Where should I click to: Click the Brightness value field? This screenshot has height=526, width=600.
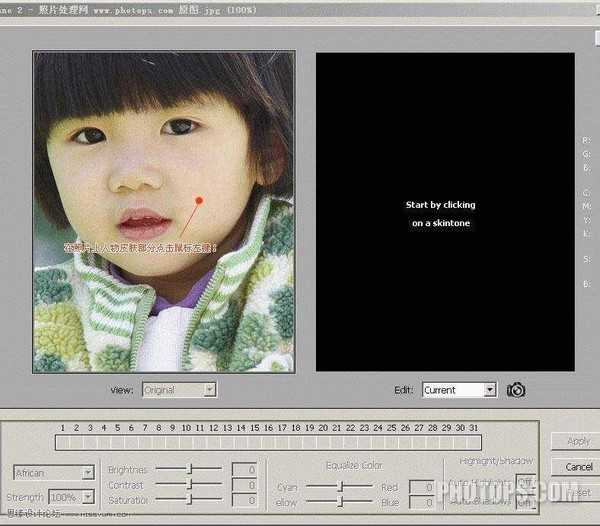point(244,469)
